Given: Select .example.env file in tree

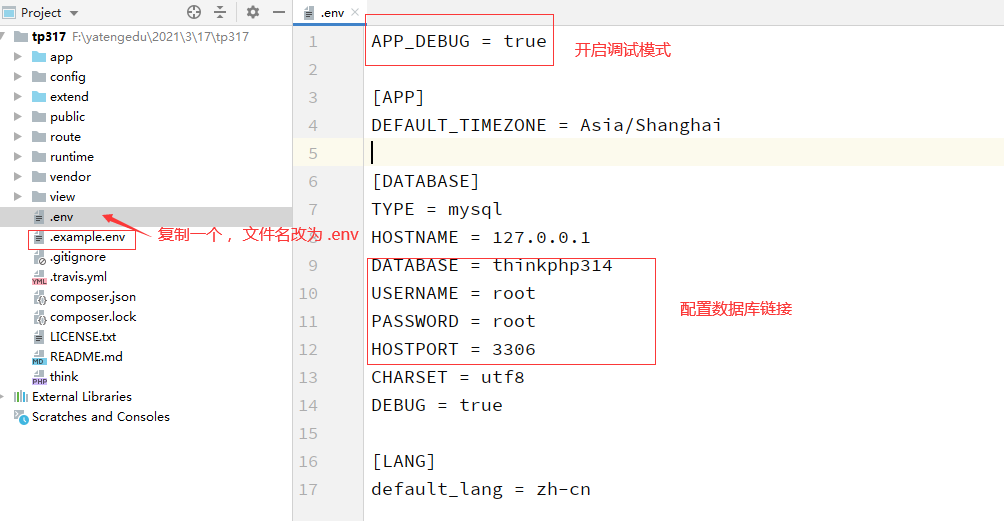Looking at the screenshot, I should [x=87, y=237].
